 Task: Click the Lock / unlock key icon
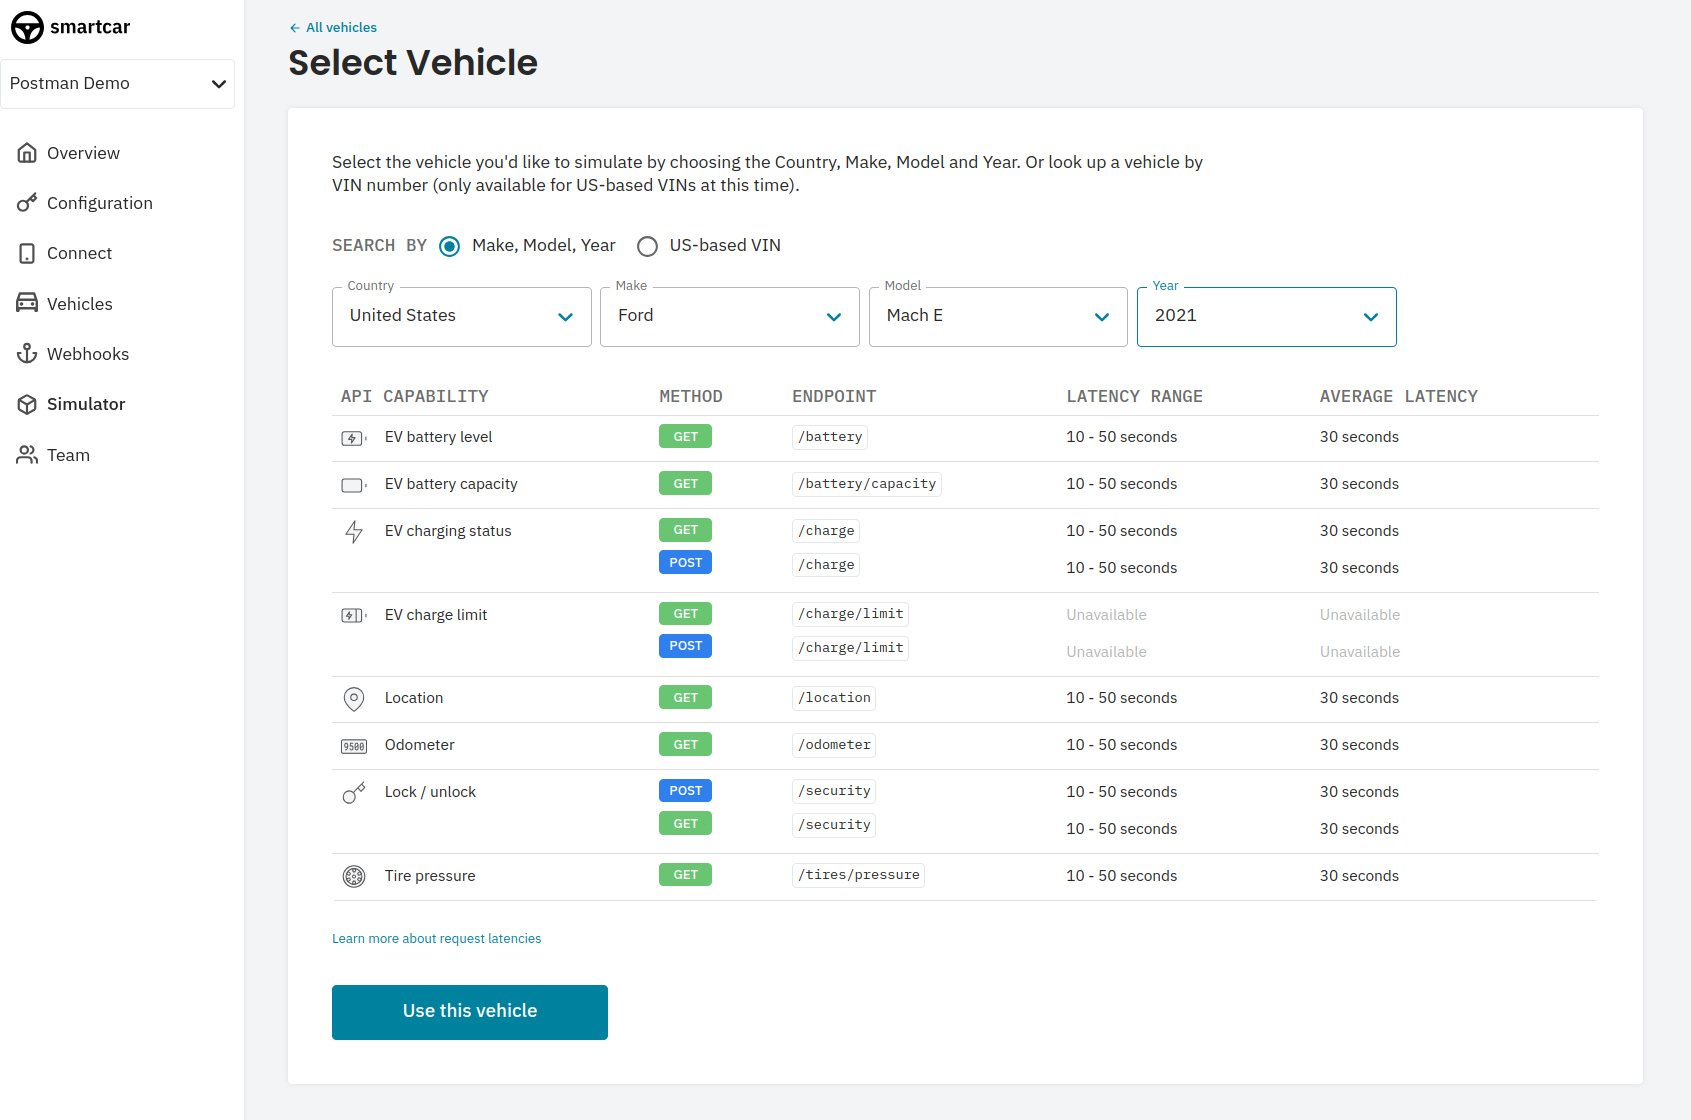[x=354, y=793]
